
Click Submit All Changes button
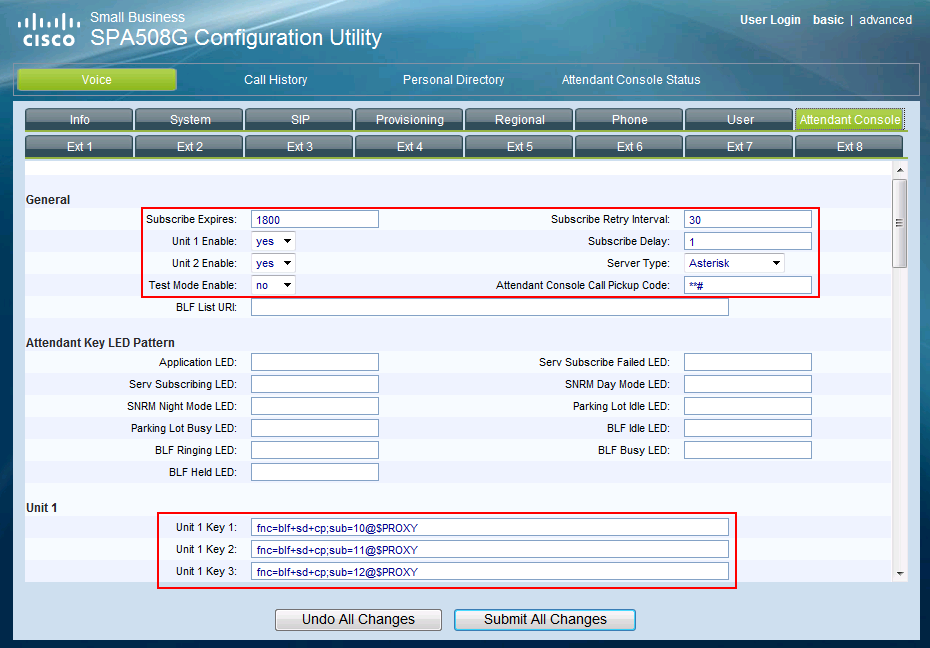(x=545, y=620)
